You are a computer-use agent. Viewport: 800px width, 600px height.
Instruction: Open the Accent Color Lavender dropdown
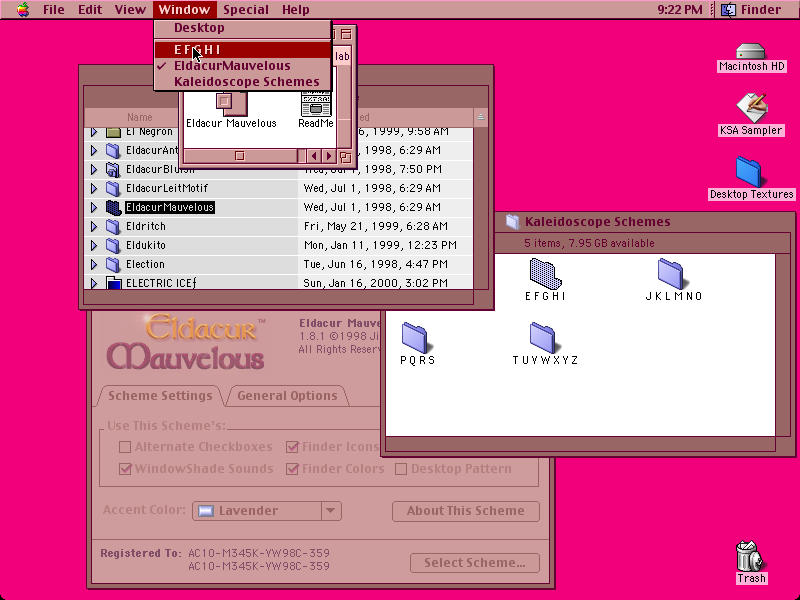[x=266, y=511]
